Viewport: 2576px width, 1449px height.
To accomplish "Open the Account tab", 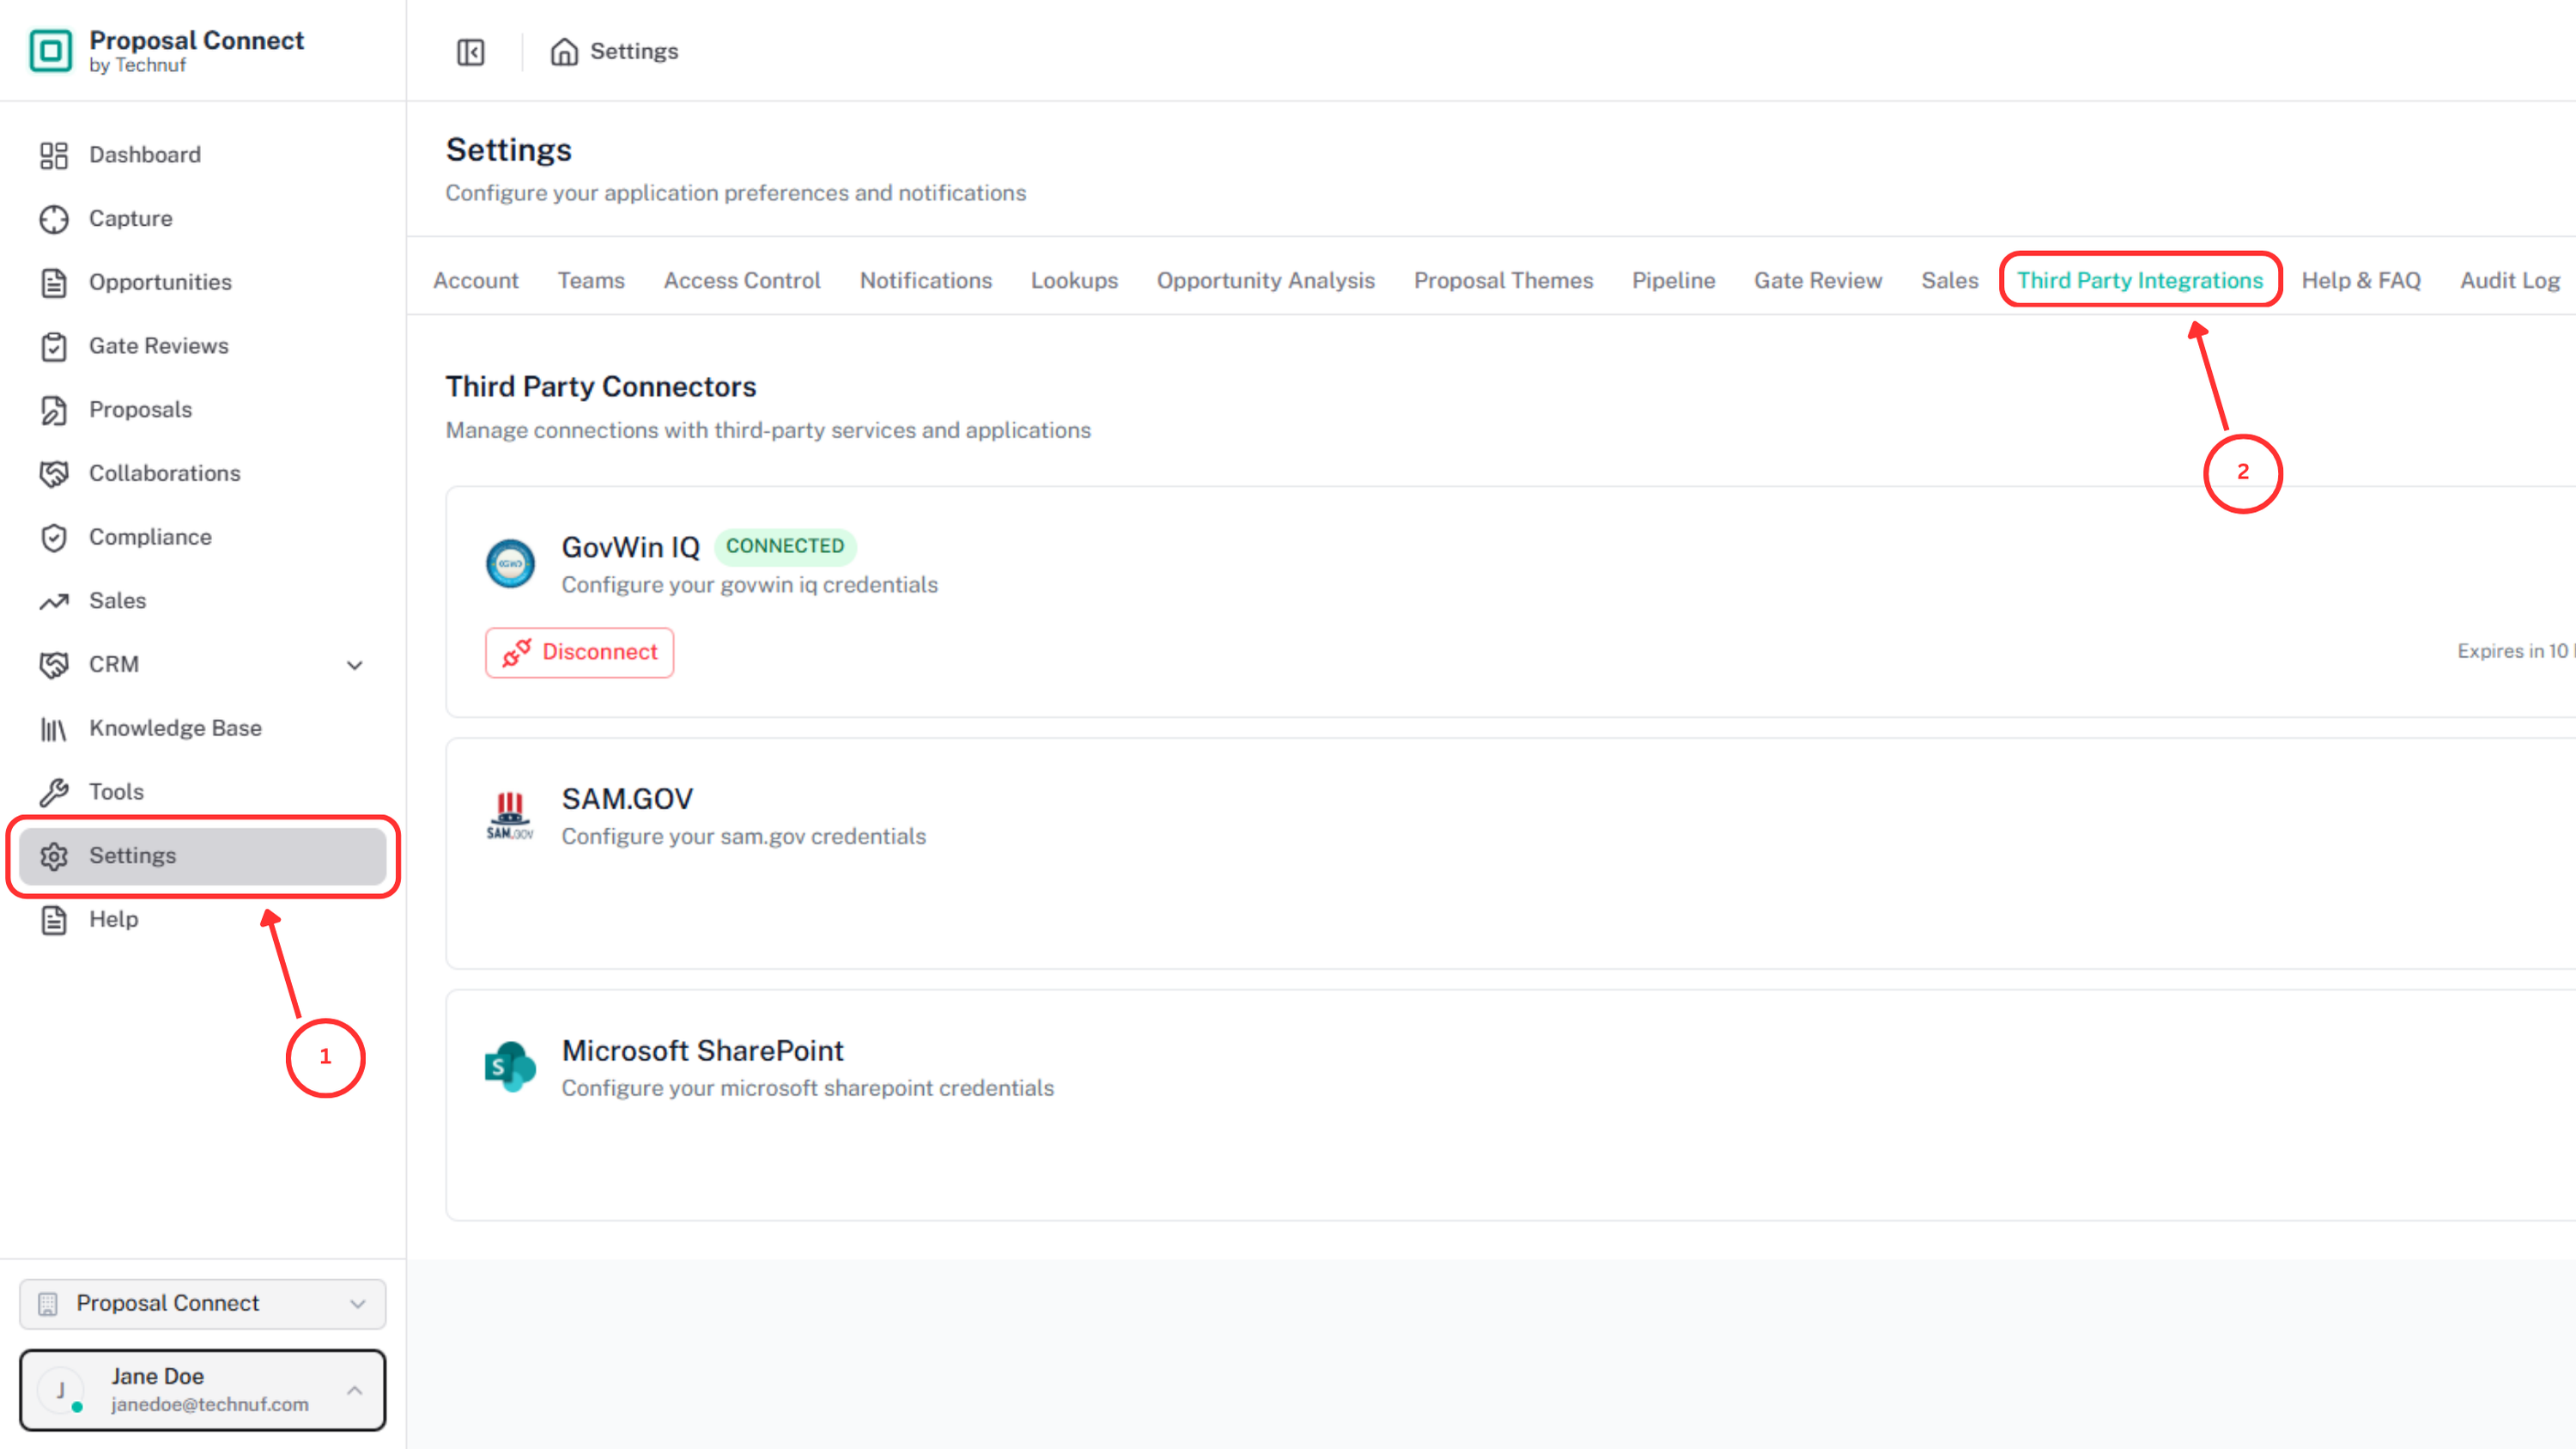I will 476,281.
